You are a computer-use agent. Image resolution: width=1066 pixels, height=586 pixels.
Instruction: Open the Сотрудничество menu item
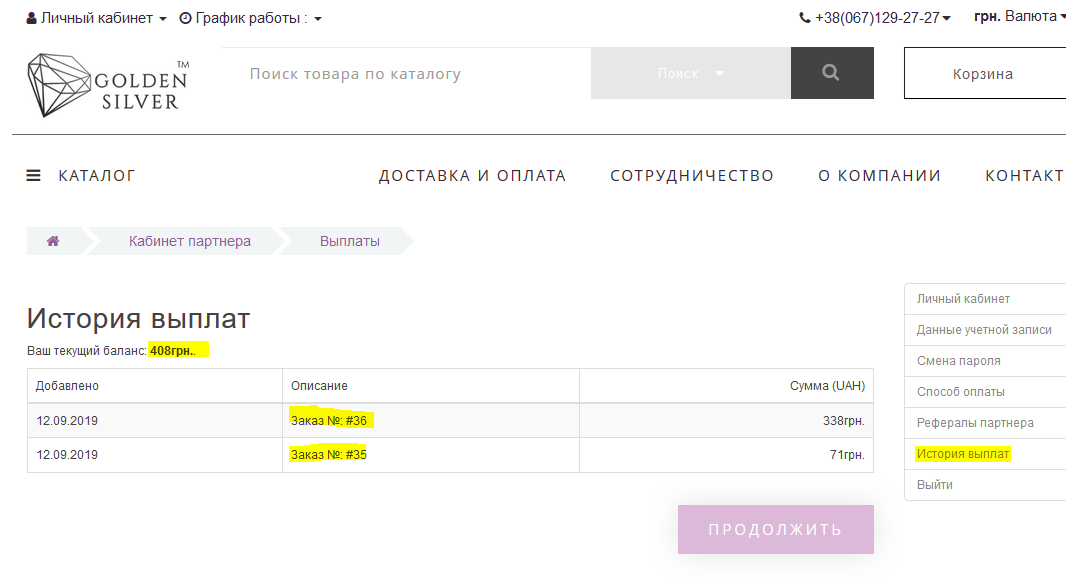point(692,176)
